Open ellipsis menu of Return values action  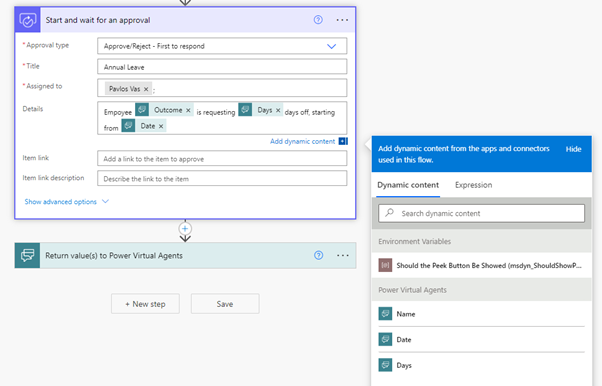pos(342,255)
